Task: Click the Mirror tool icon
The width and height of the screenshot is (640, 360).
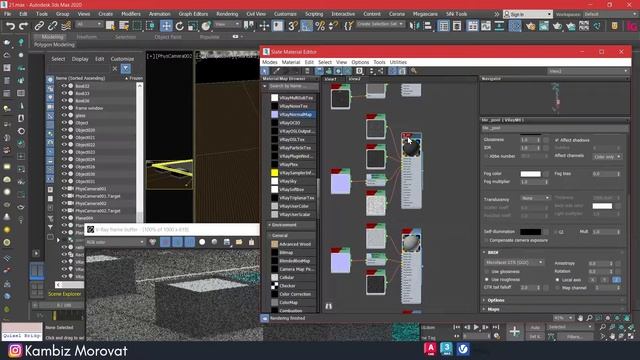Action: [x=414, y=26]
